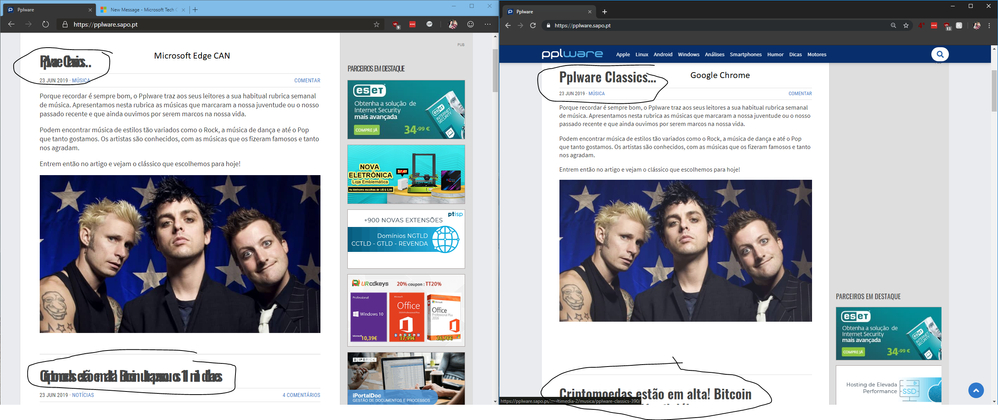Click the MÚSICA category link in Chrome

point(596,94)
